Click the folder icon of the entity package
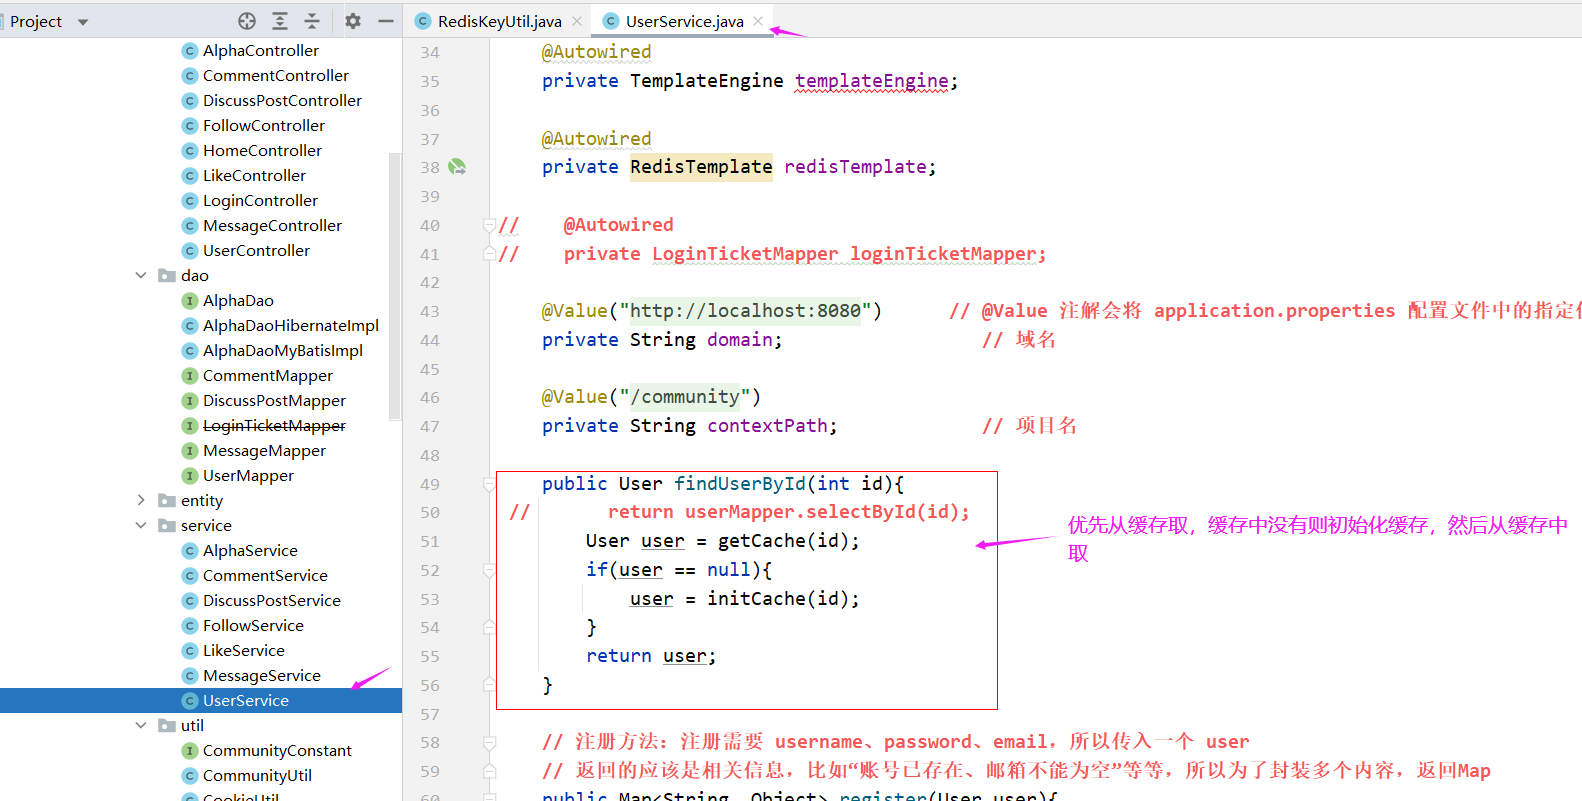The height and width of the screenshot is (801, 1582). click(x=167, y=500)
